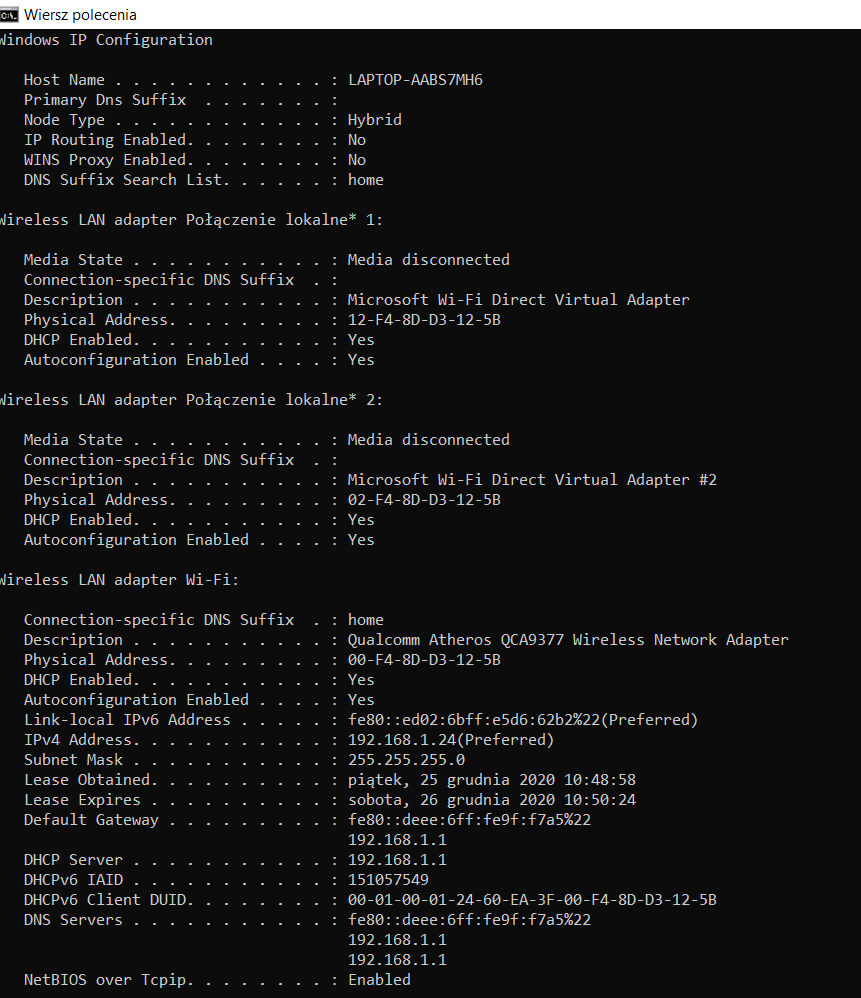The image size is (861, 998).
Task: Click the subnet mask 255.255.255.0
Action: [x=406, y=760]
